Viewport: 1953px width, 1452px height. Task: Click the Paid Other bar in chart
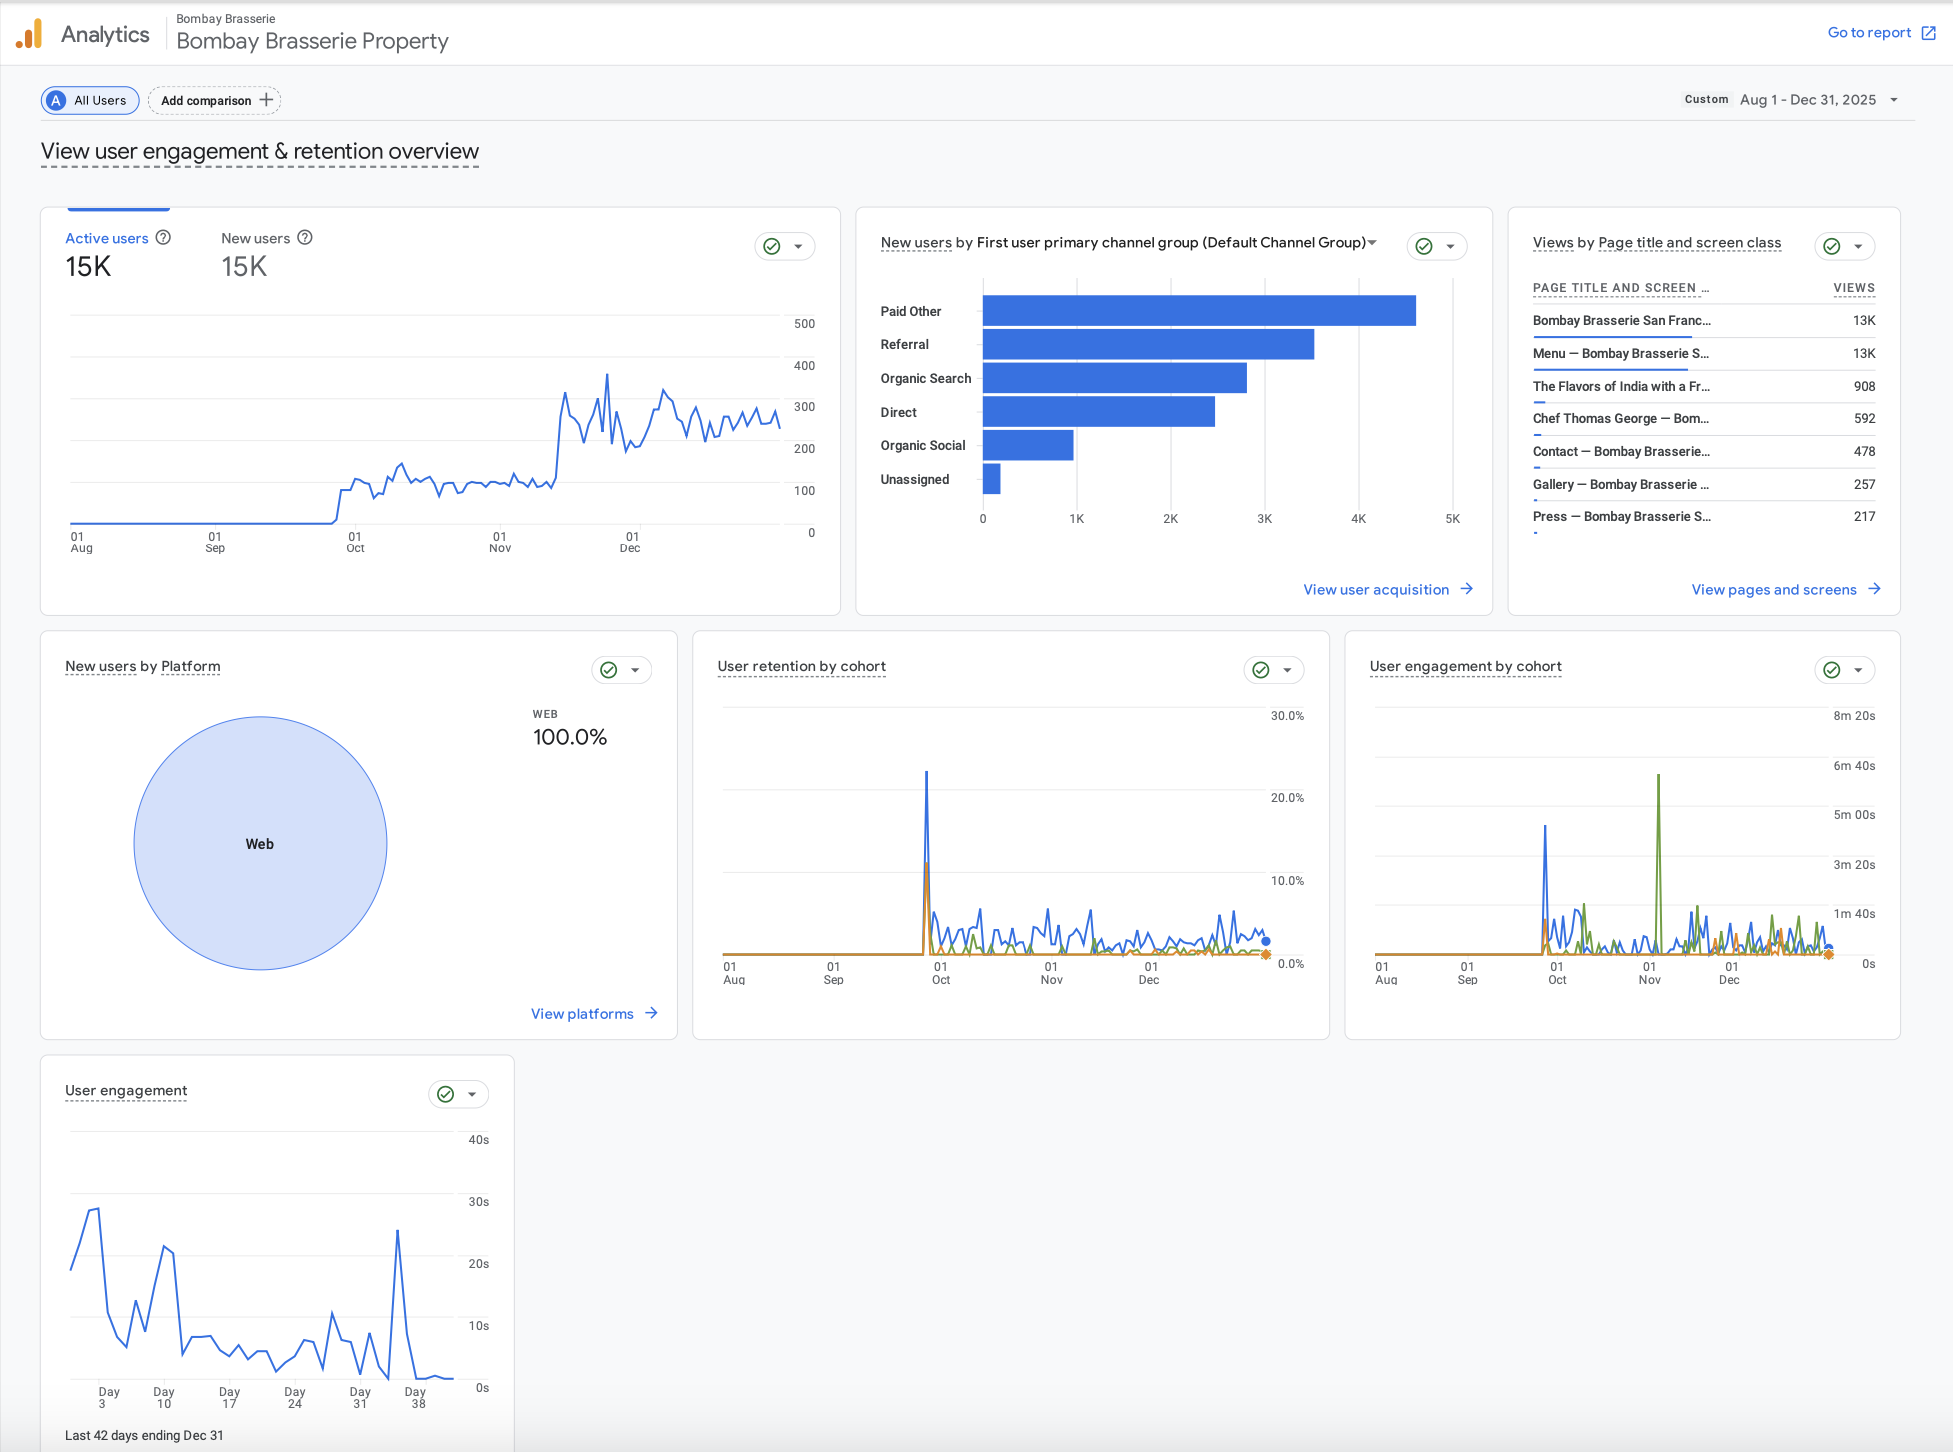tap(1198, 311)
